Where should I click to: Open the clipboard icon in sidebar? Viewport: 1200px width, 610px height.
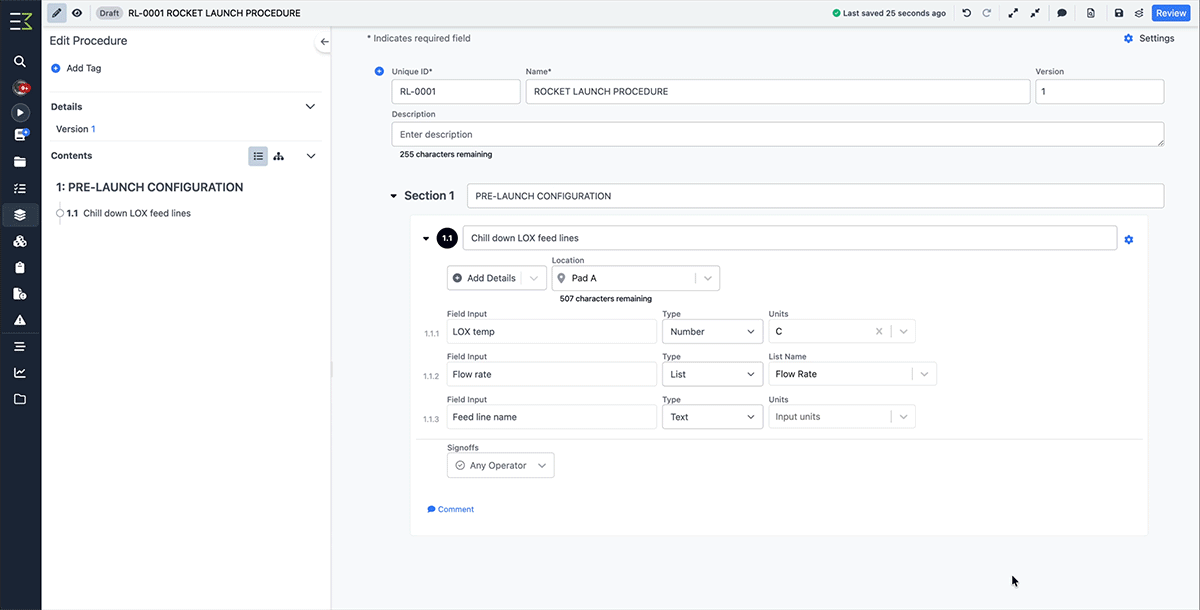coord(20,268)
